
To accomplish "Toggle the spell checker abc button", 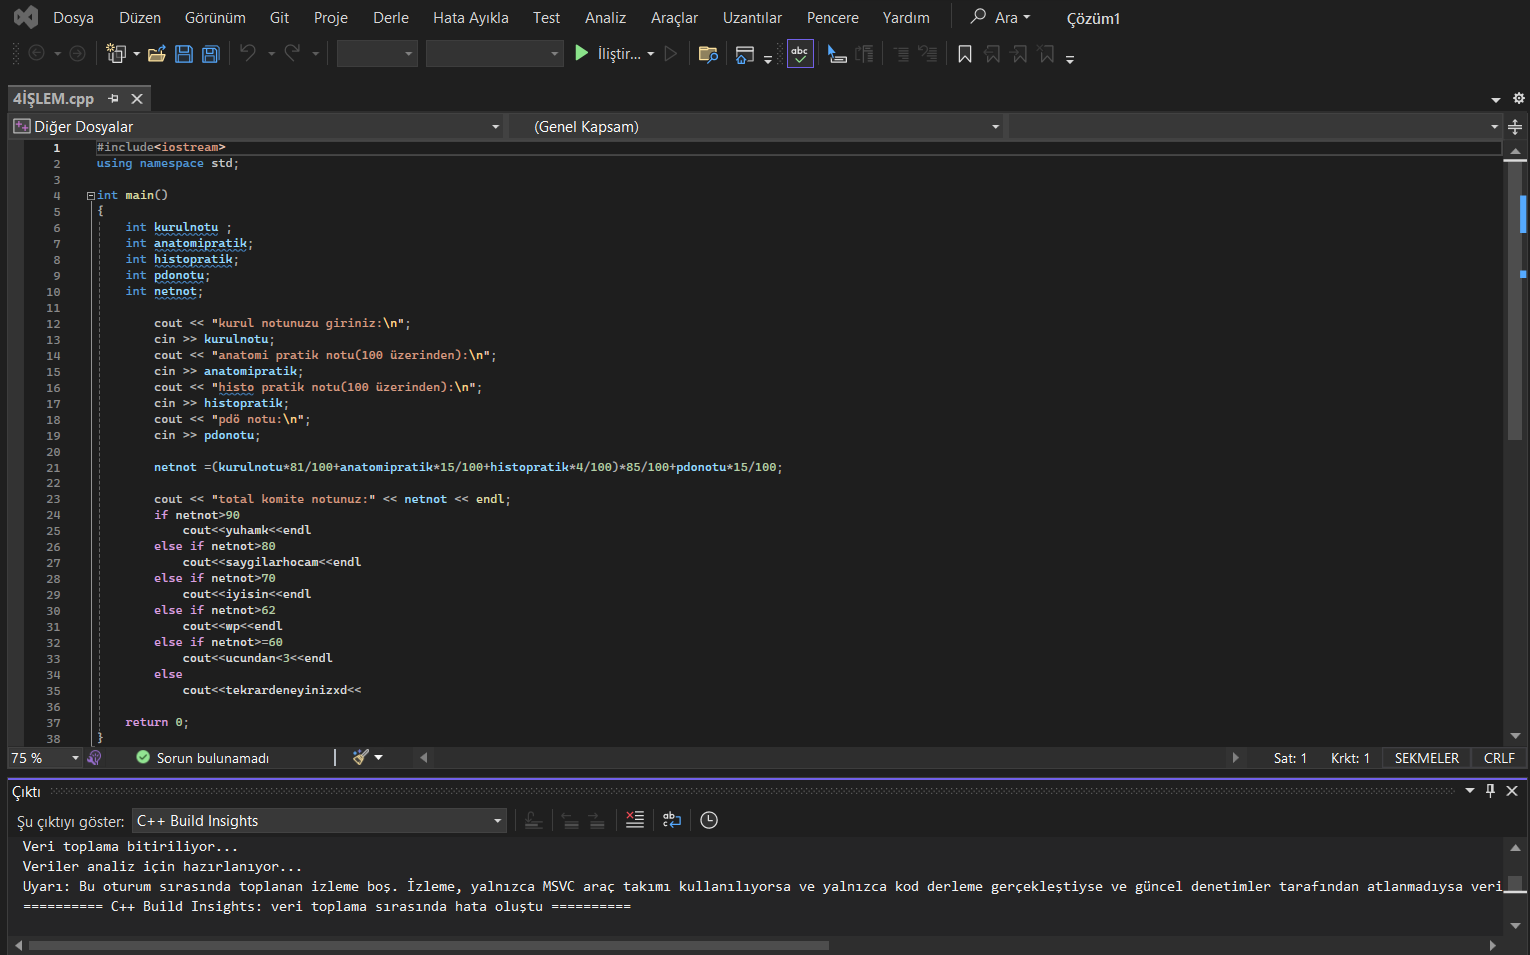I will [x=800, y=54].
